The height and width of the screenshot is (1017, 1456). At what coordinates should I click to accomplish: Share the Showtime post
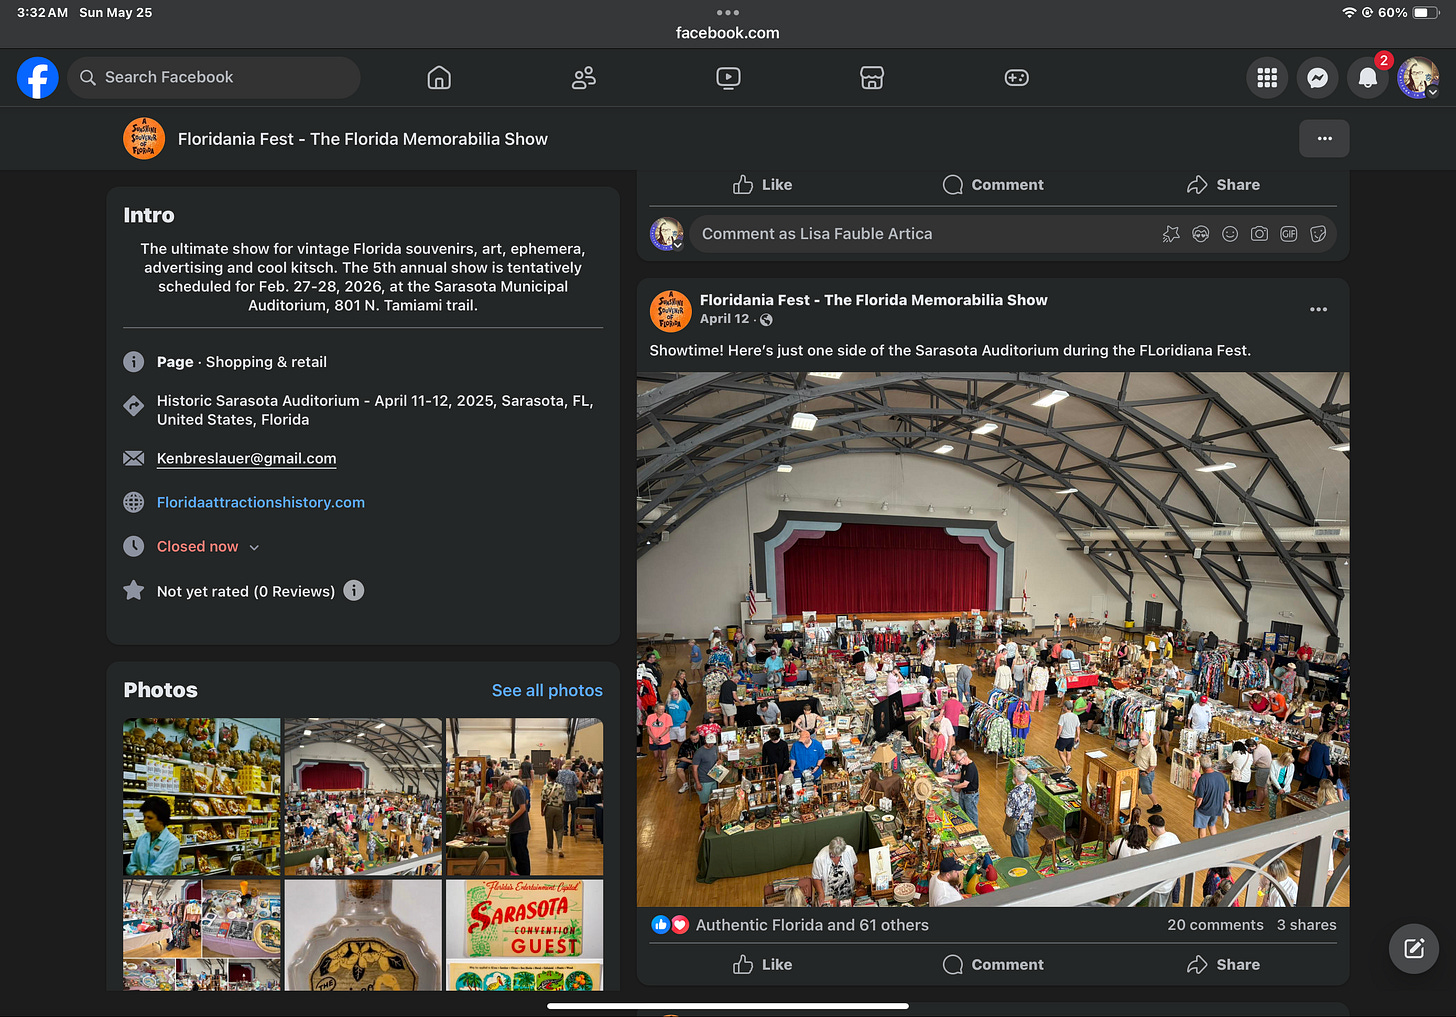(1223, 965)
